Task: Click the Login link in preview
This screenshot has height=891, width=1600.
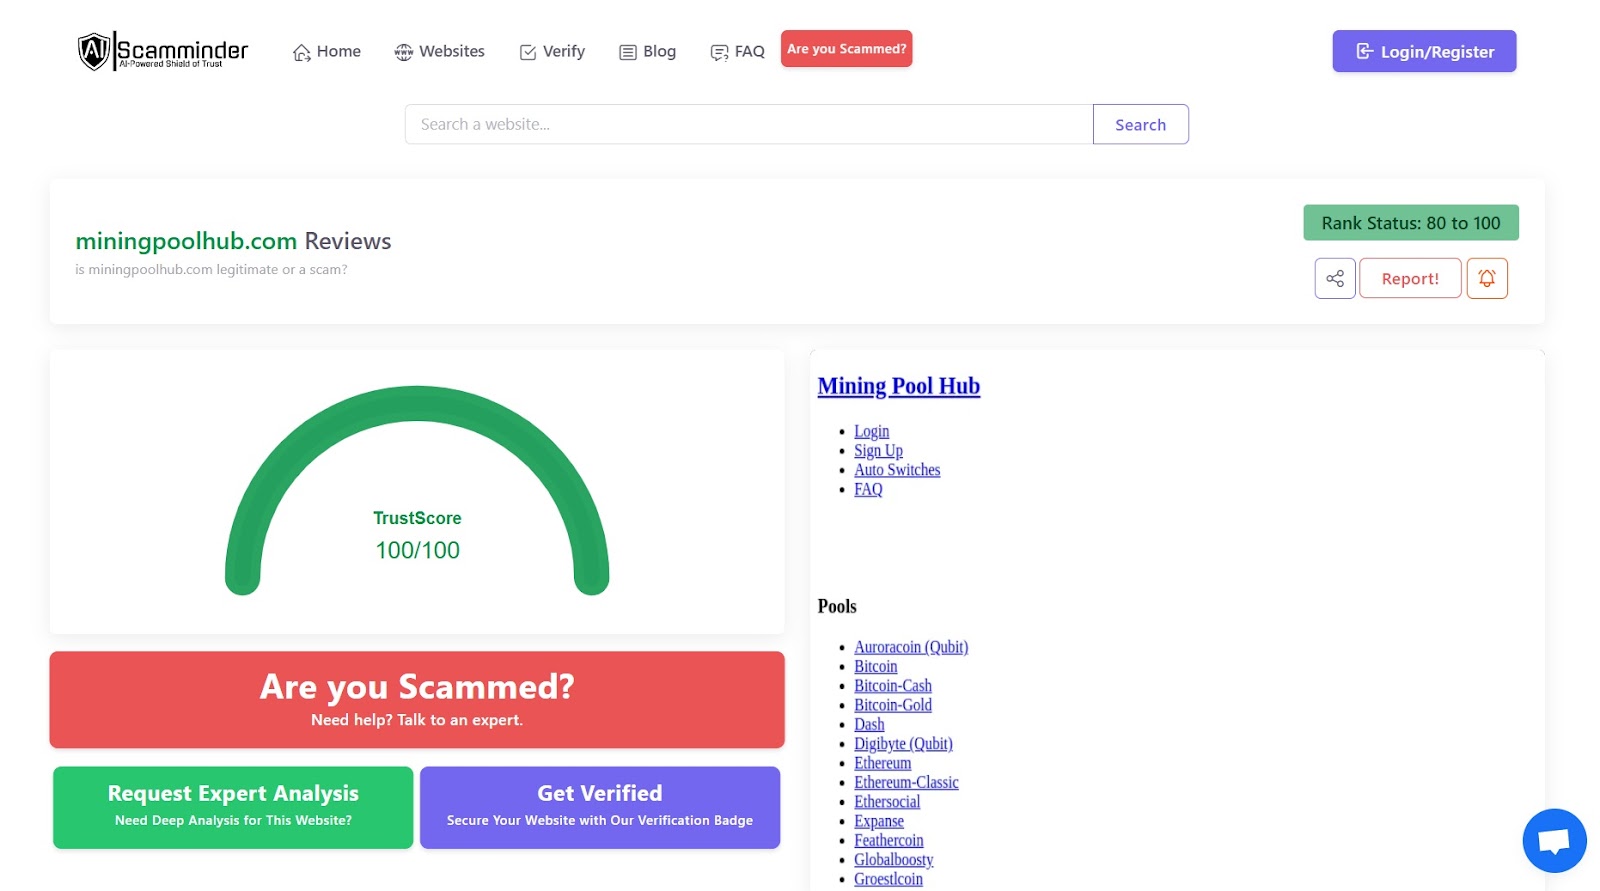Action: pos(871,431)
